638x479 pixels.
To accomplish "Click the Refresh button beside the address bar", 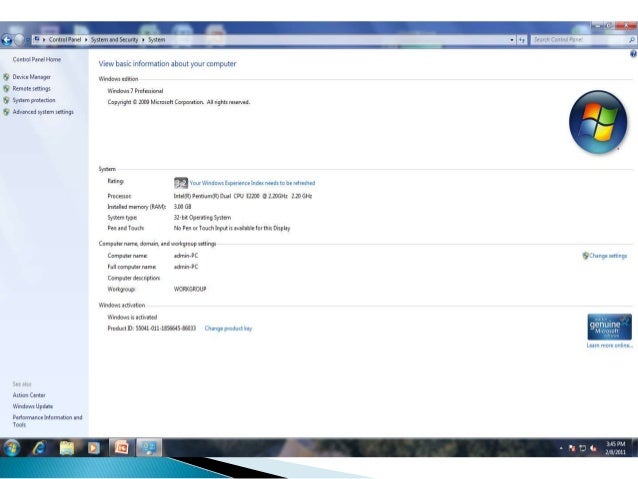I will [522, 40].
